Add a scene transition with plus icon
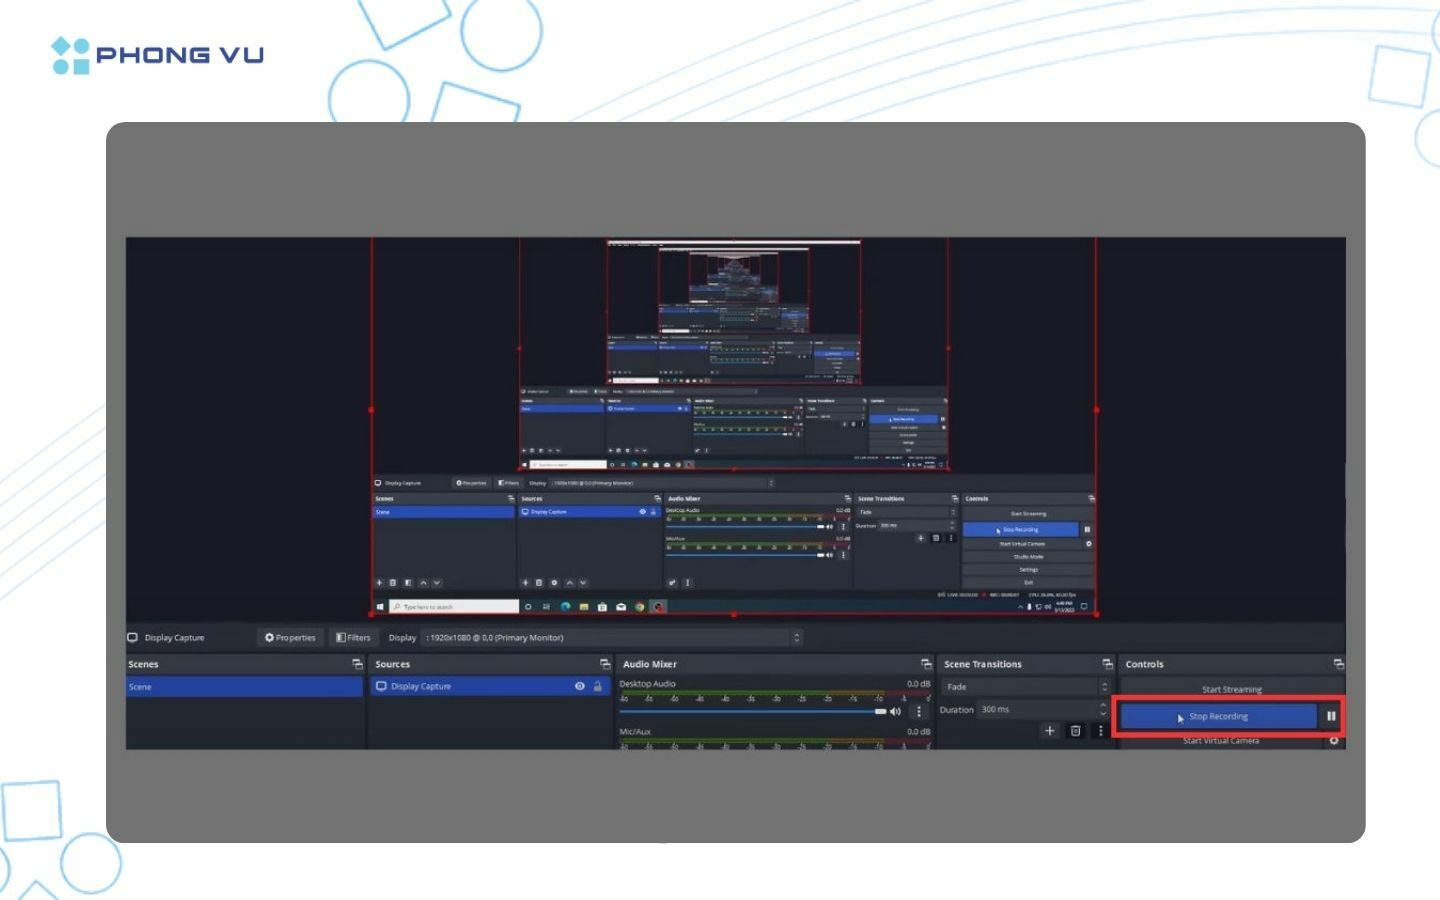The height and width of the screenshot is (900, 1440). (x=1050, y=731)
